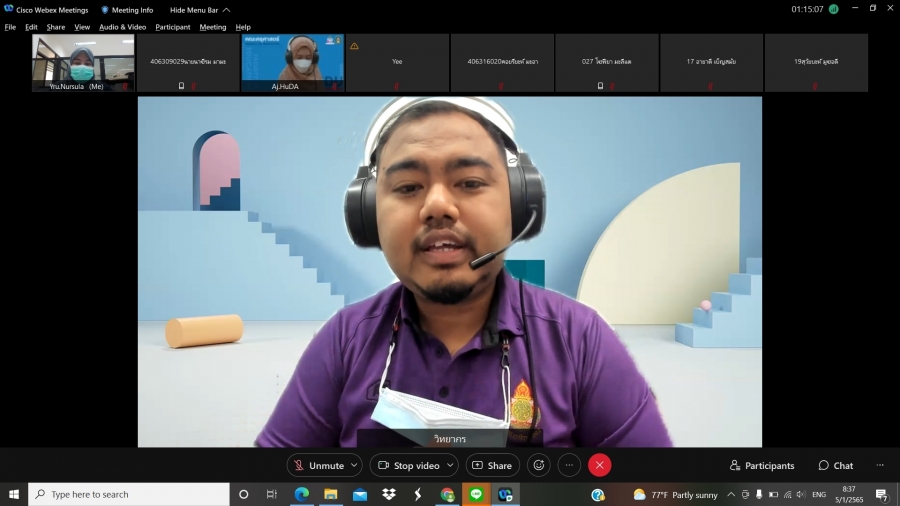Screen dimensions: 900x506
Task: Click the Windows taskbar search box
Action: [130, 494]
